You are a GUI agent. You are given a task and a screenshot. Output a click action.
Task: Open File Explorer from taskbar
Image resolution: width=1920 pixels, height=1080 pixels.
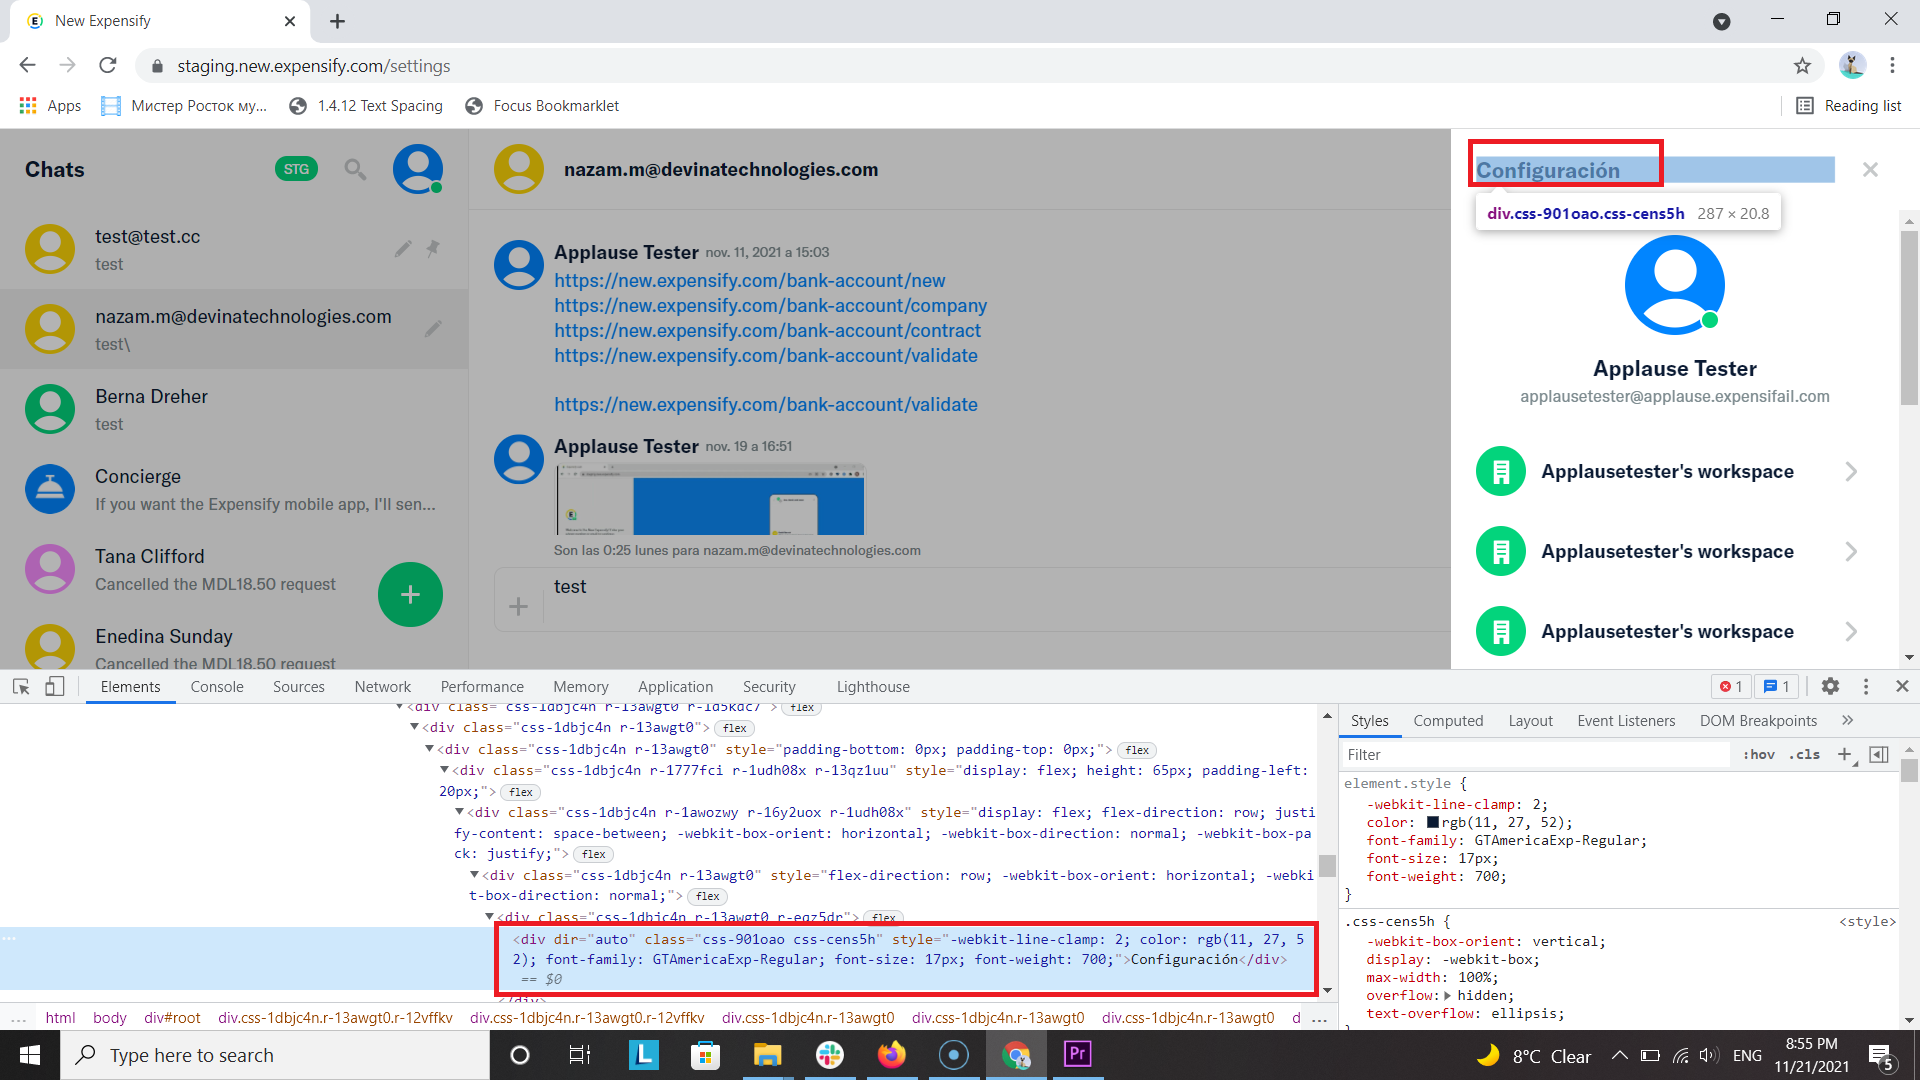click(767, 1055)
